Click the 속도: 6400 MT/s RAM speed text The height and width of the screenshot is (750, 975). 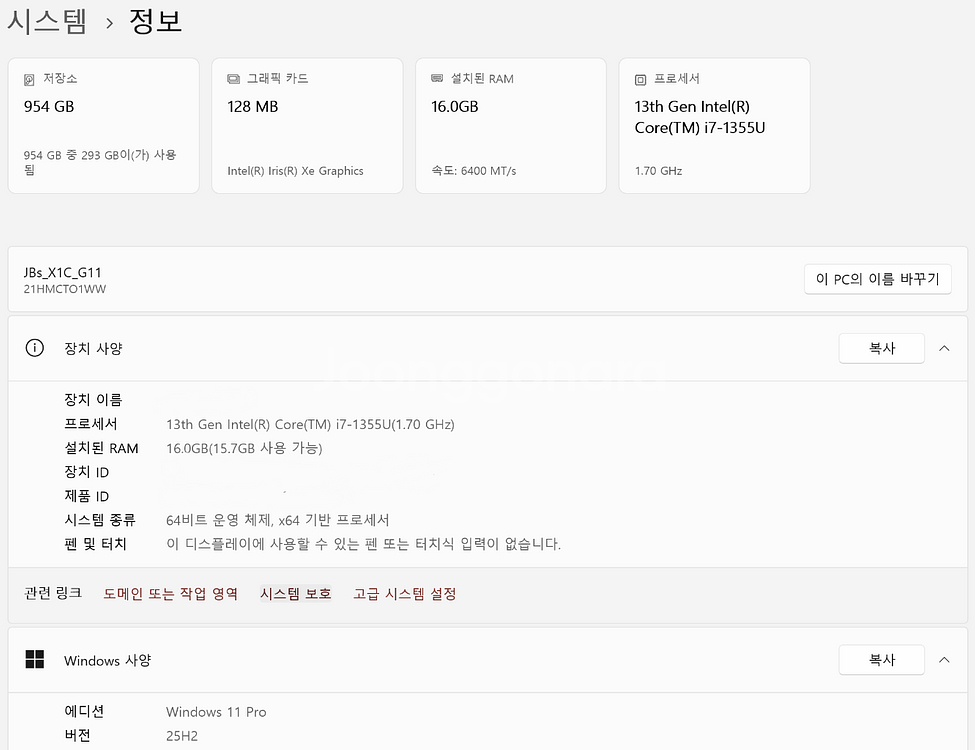click(473, 171)
